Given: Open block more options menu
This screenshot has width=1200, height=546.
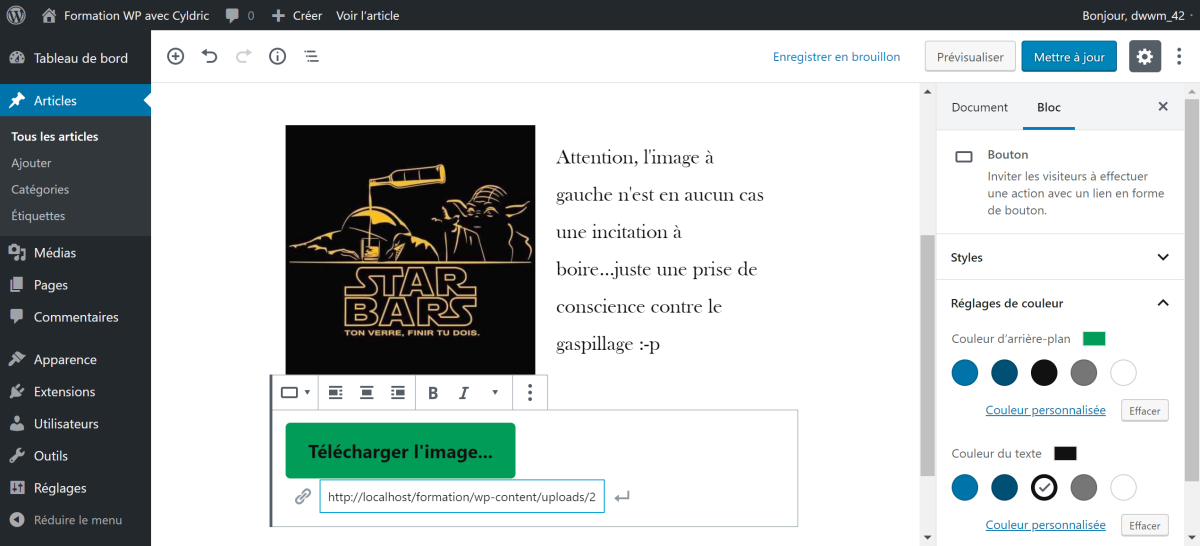Looking at the screenshot, I should (530, 393).
